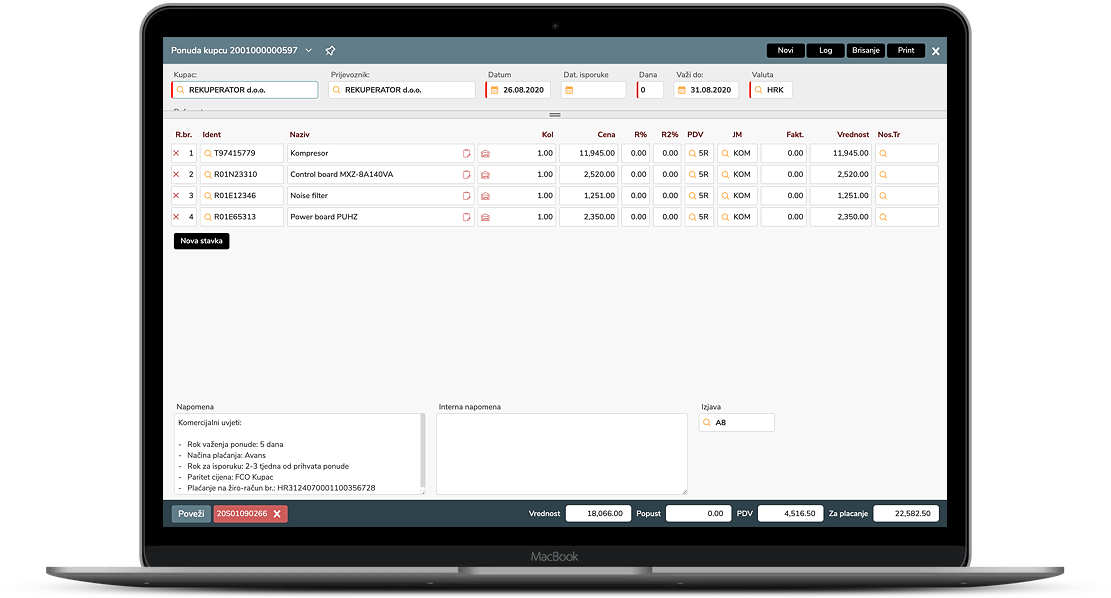Search ident lookup icon for R01E65313
This screenshot has width=1111, height=598.
tap(208, 217)
